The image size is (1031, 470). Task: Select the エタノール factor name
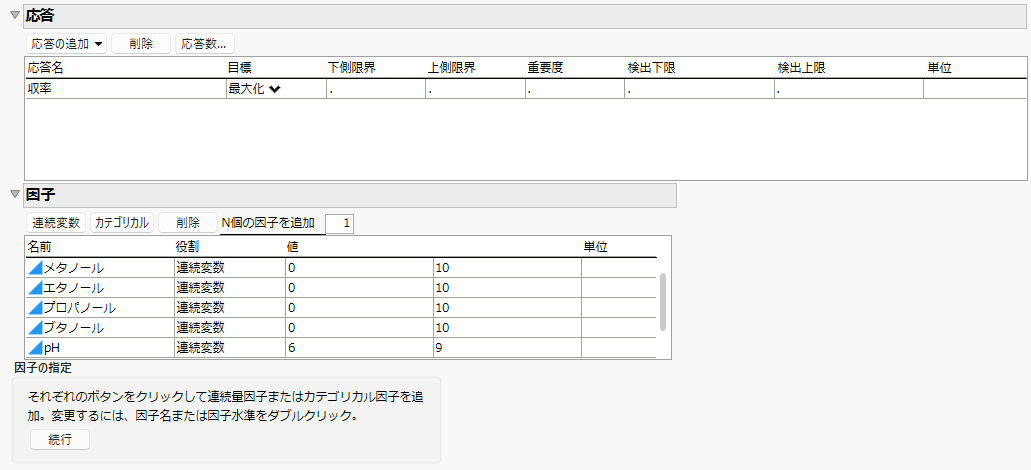(x=73, y=287)
